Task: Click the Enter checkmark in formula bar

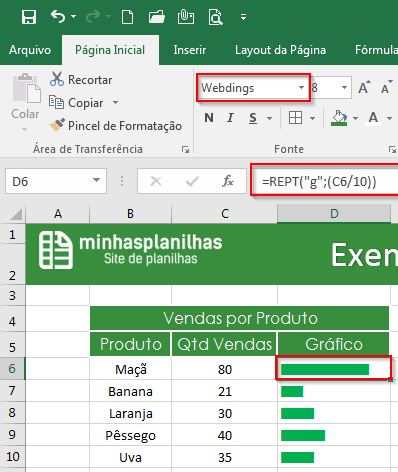Action: pos(192,181)
